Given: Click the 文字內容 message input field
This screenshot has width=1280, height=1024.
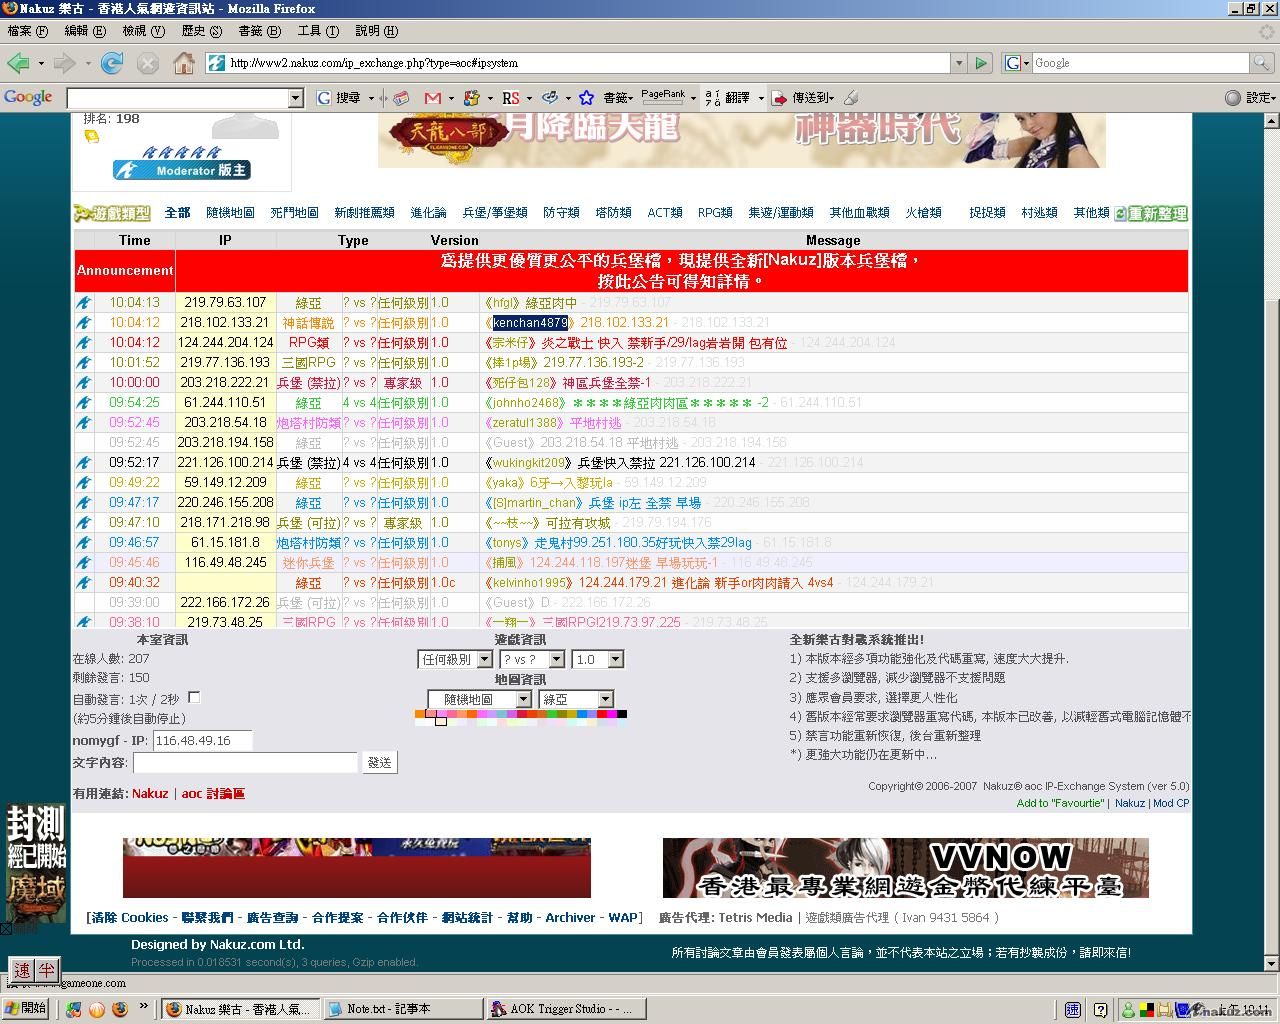Looking at the screenshot, I should (x=245, y=763).
